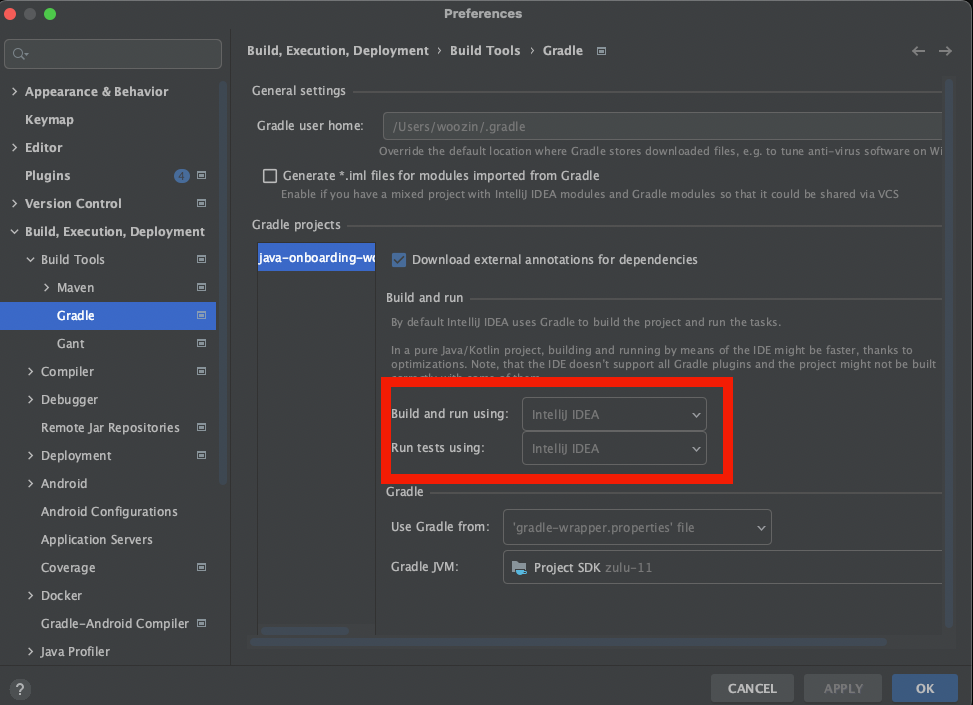
Task: Expand the Maven node
Action: click(x=47, y=287)
